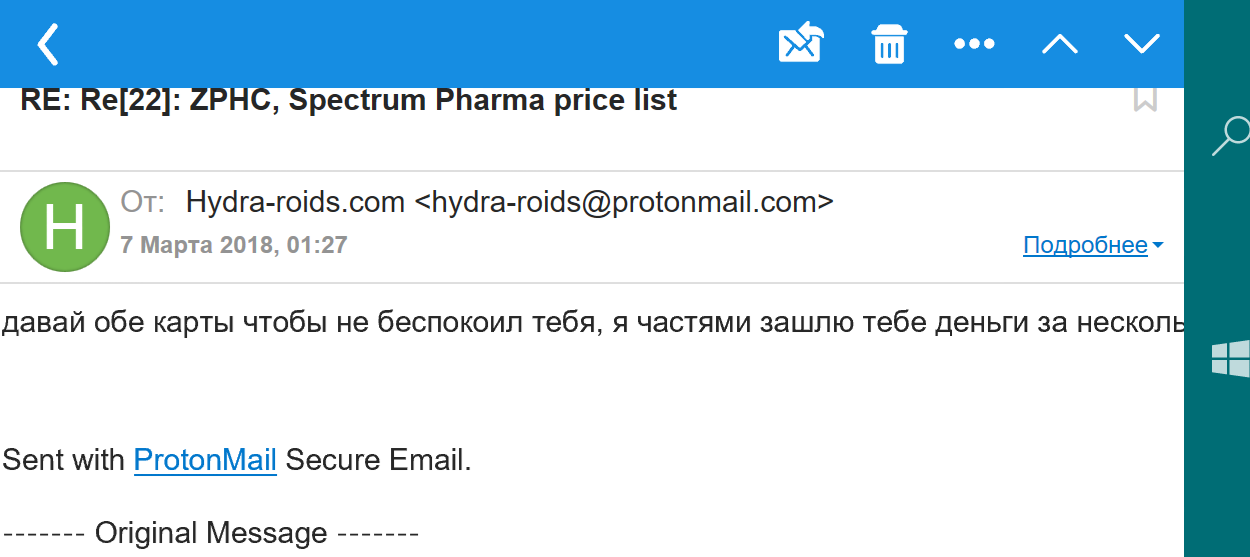The width and height of the screenshot is (1250, 557).
Task: Go to previous message with up chevron
Action: (x=1059, y=44)
